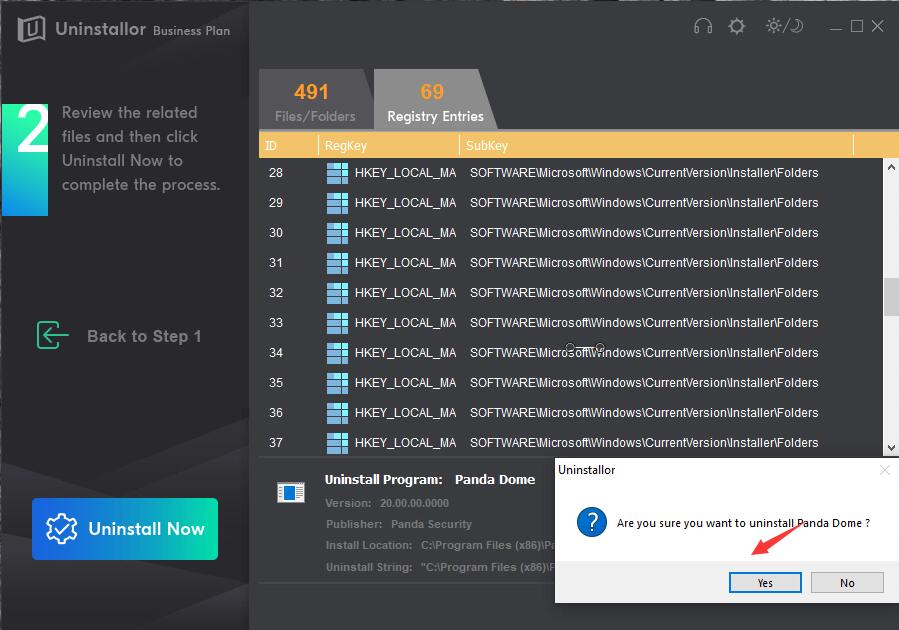Viewport: 899px width, 630px height.
Task: Sort by SubKey column header
Action: [x=656, y=146]
